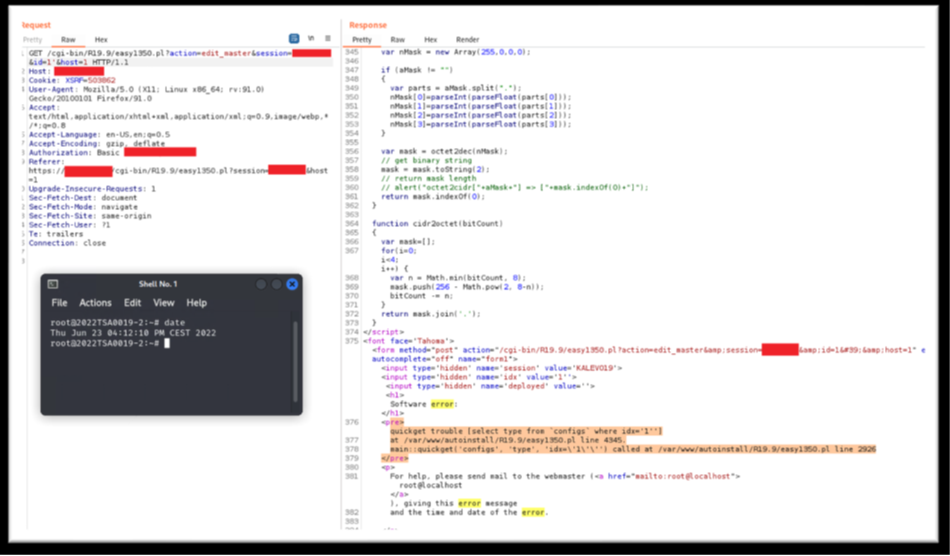Viewport: 950px width, 556px height.
Task: Maximize the Shell No. 1 window
Action: tap(276, 284)
